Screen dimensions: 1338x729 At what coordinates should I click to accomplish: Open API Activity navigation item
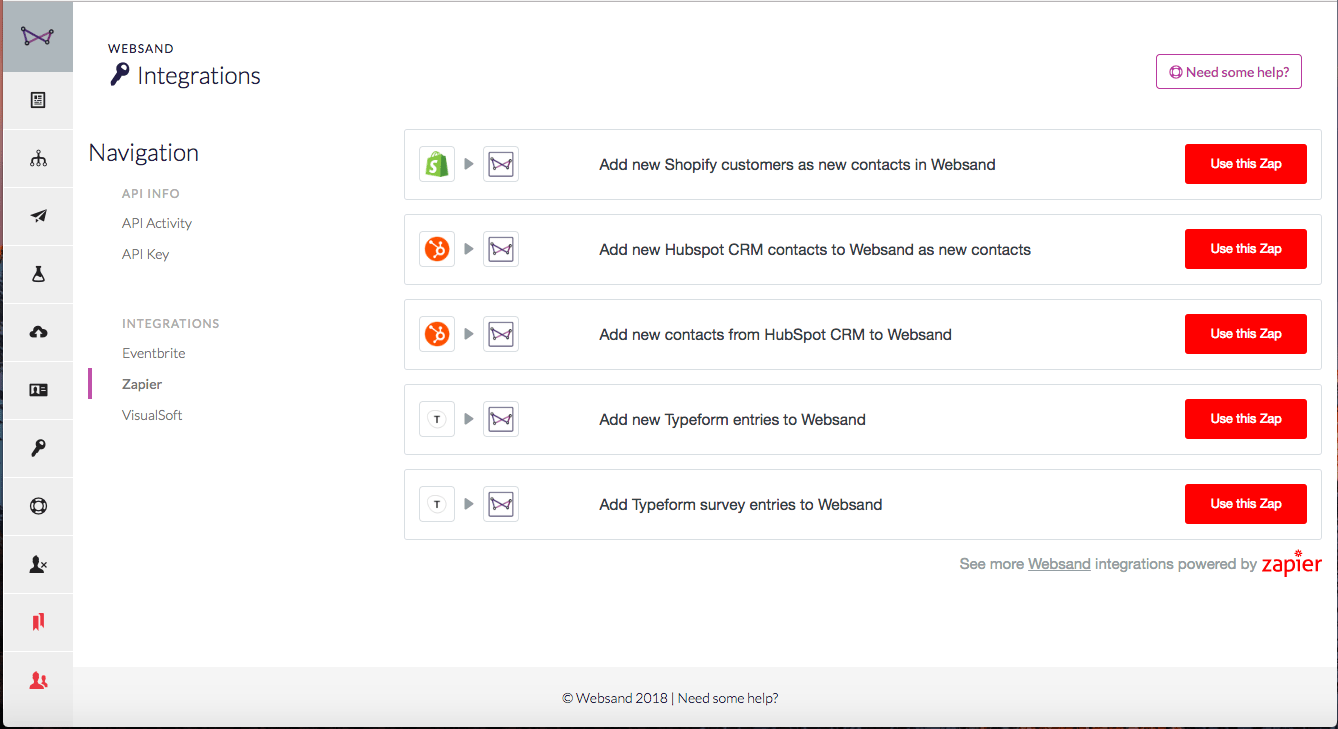coord(157,223)
